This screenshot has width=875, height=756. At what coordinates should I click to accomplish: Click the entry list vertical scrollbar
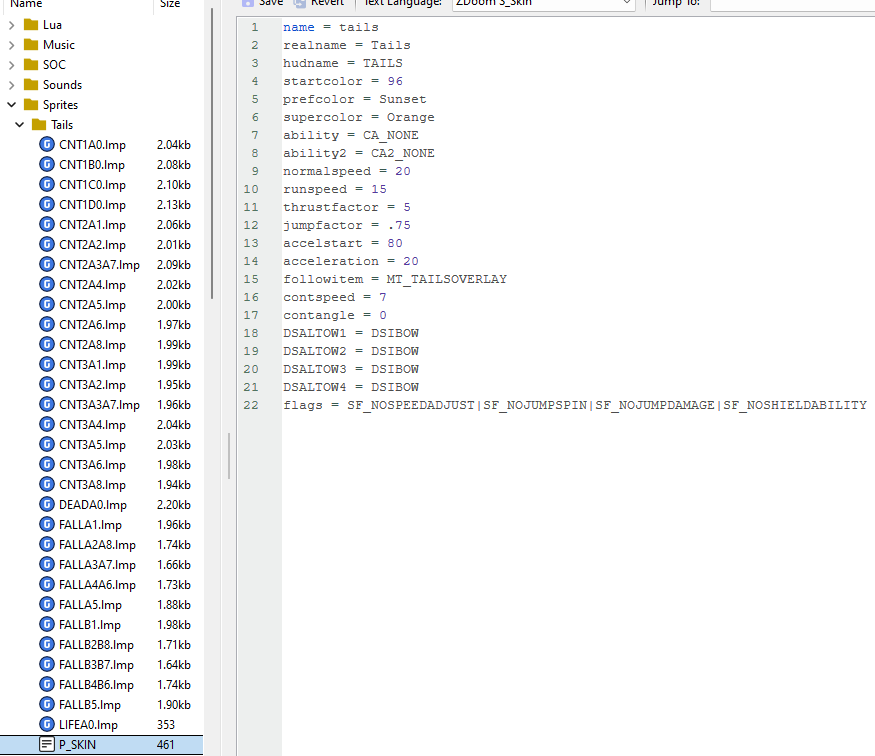click(x=212, y=153)
